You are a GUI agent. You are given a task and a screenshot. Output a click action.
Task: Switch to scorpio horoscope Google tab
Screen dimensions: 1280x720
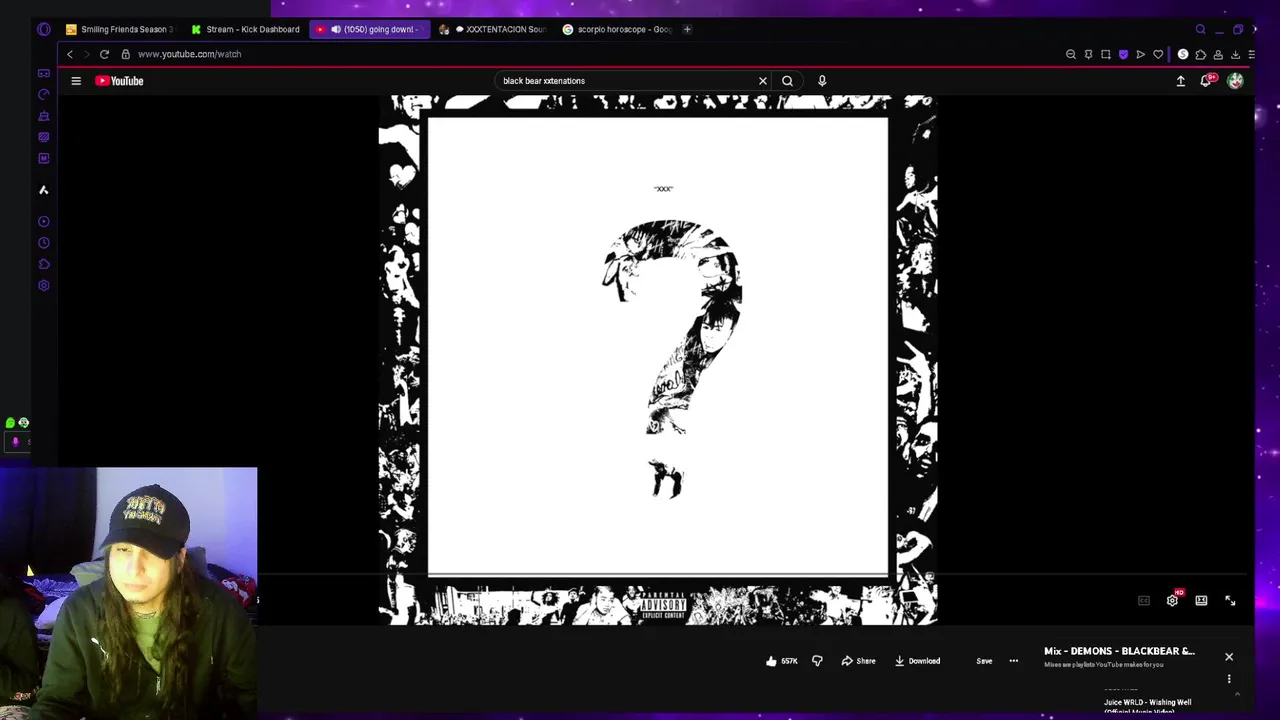coord(618,29)
